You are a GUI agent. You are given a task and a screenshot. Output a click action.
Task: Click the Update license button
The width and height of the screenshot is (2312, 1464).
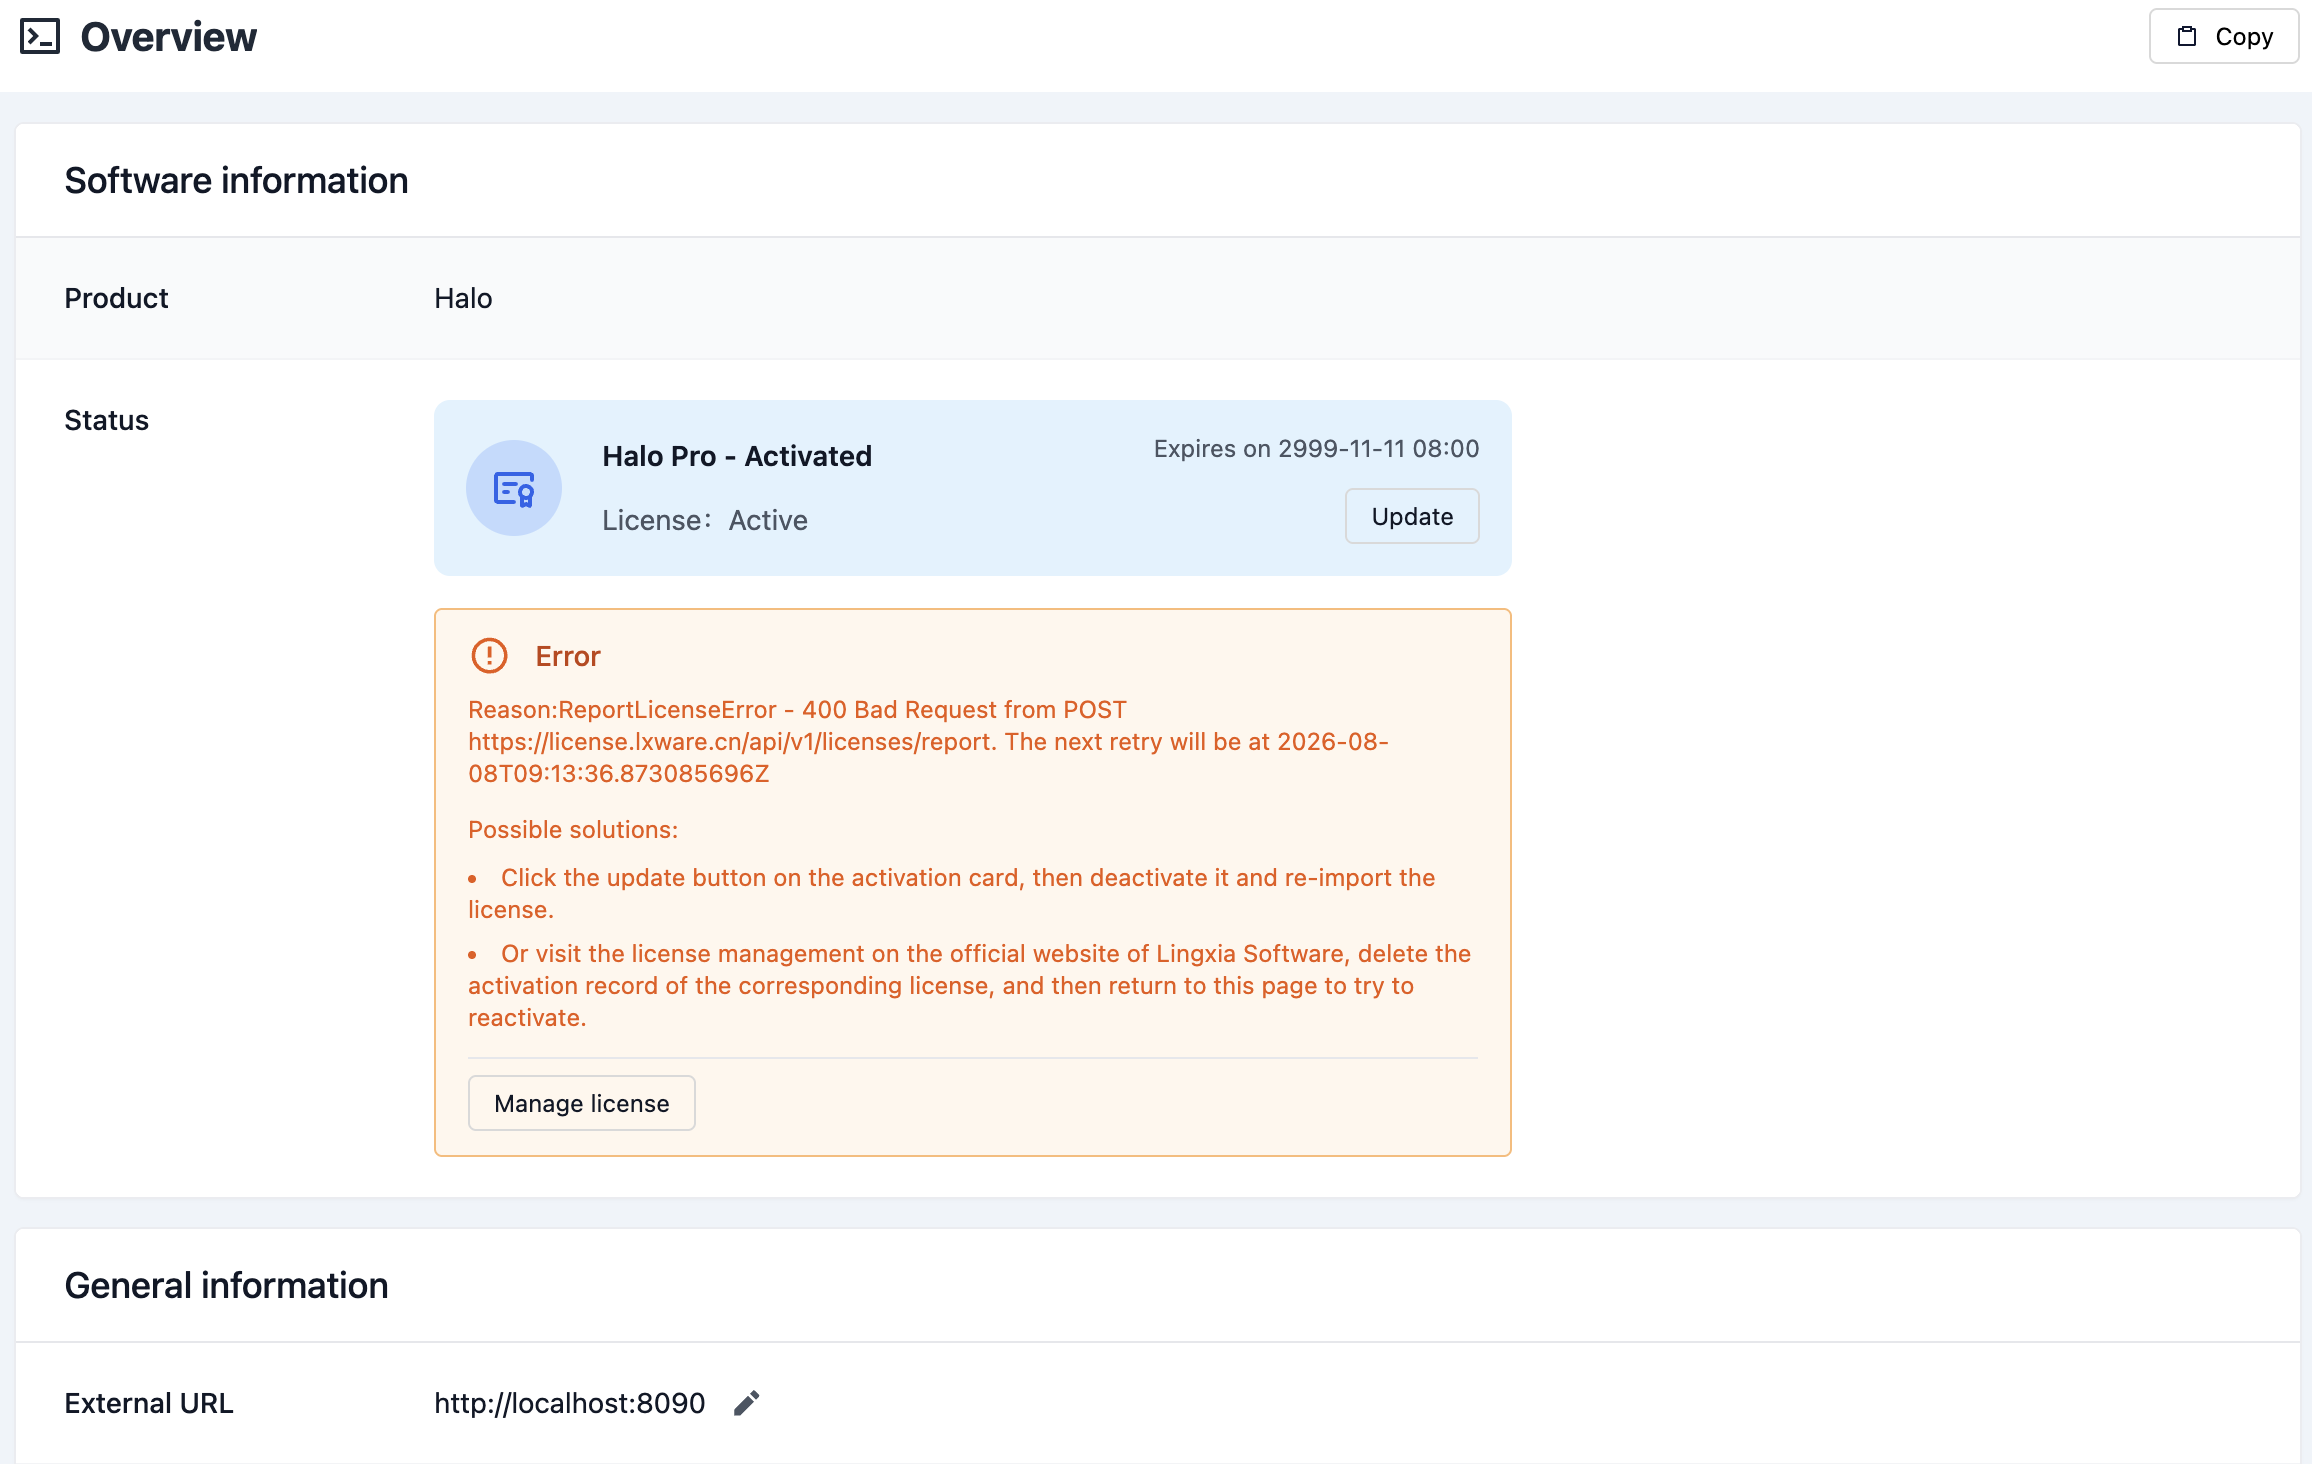[x=1412, y=516]
